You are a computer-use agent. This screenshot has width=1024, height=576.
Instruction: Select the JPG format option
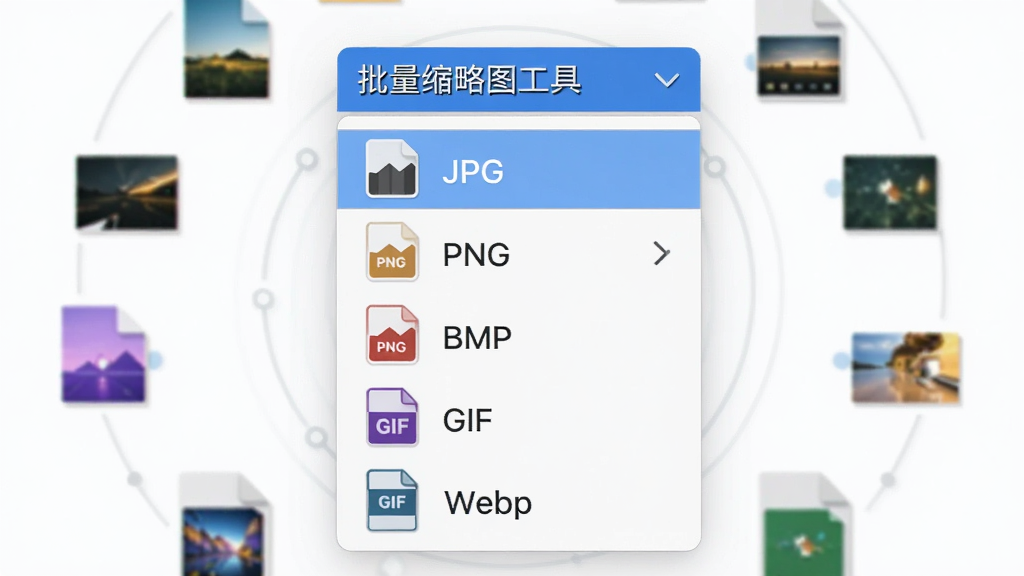pyautogui.click(x=519, y=170)
